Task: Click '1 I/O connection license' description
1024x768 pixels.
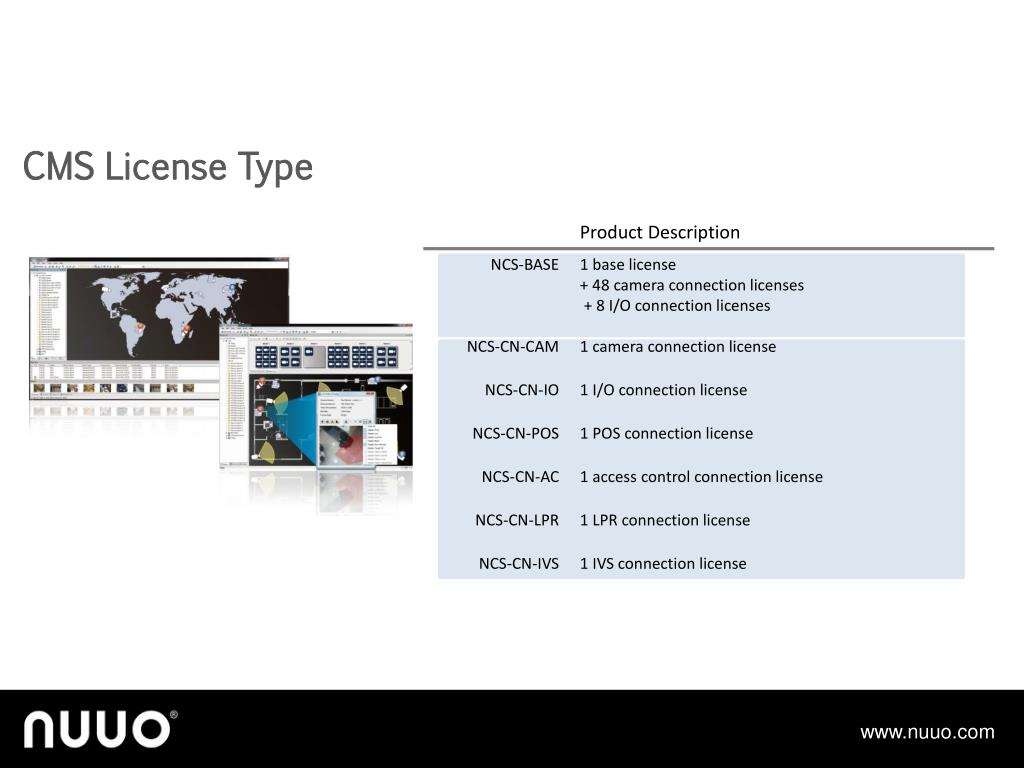Action: (x=664, y=390)
